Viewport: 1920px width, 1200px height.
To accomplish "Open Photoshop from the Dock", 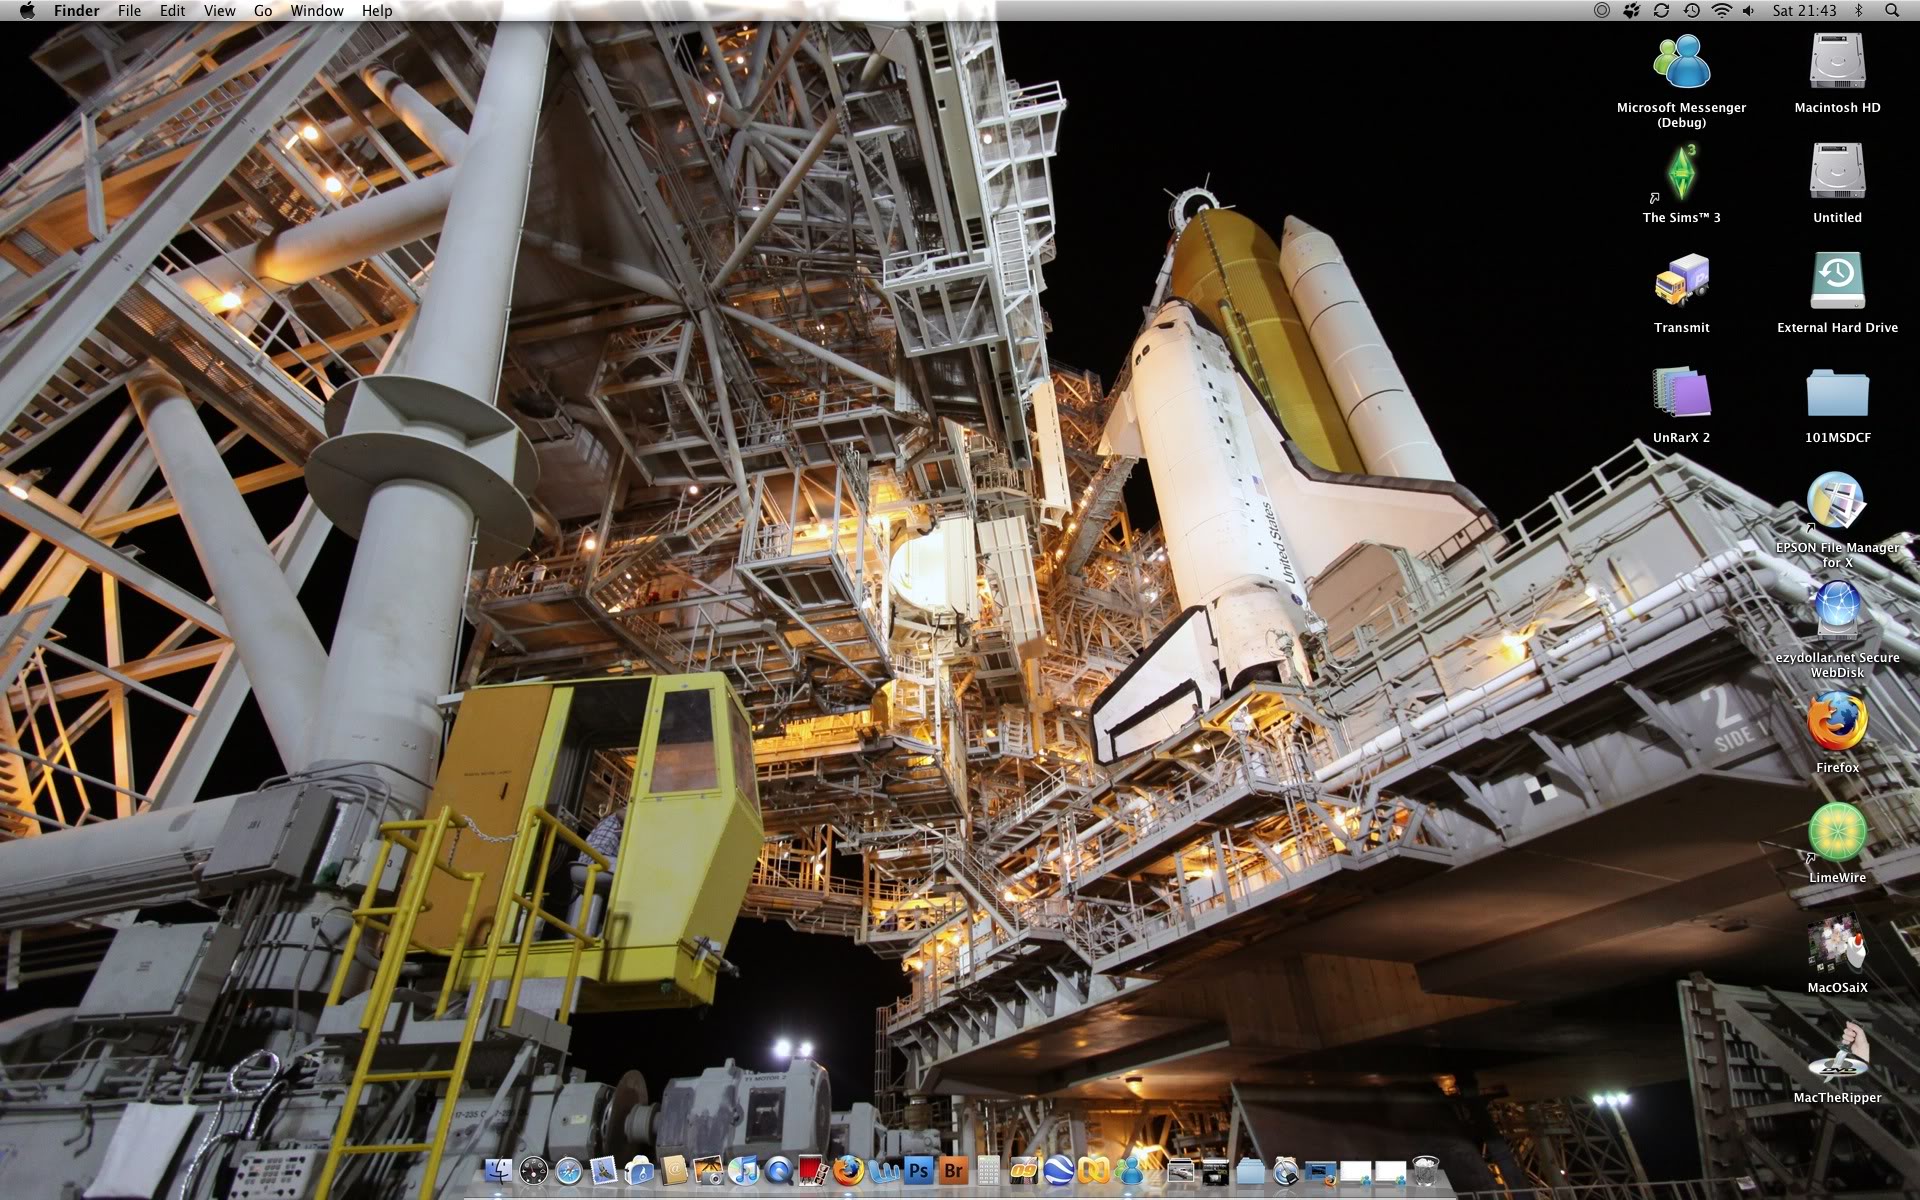I will click(918, 1172).
